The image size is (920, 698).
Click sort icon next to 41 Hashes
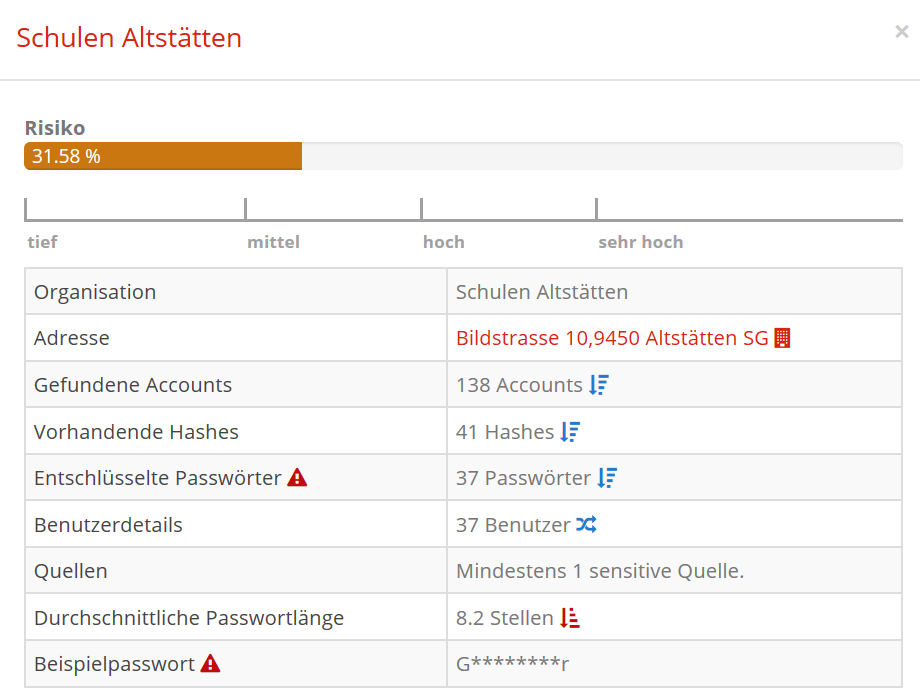(570, 432)
